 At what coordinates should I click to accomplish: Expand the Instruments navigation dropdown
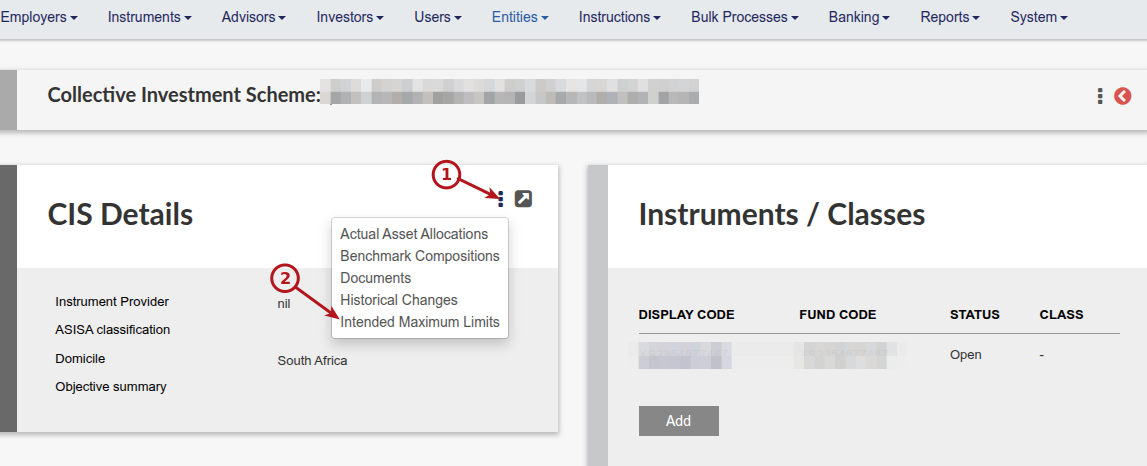click(x=149, y=17)
